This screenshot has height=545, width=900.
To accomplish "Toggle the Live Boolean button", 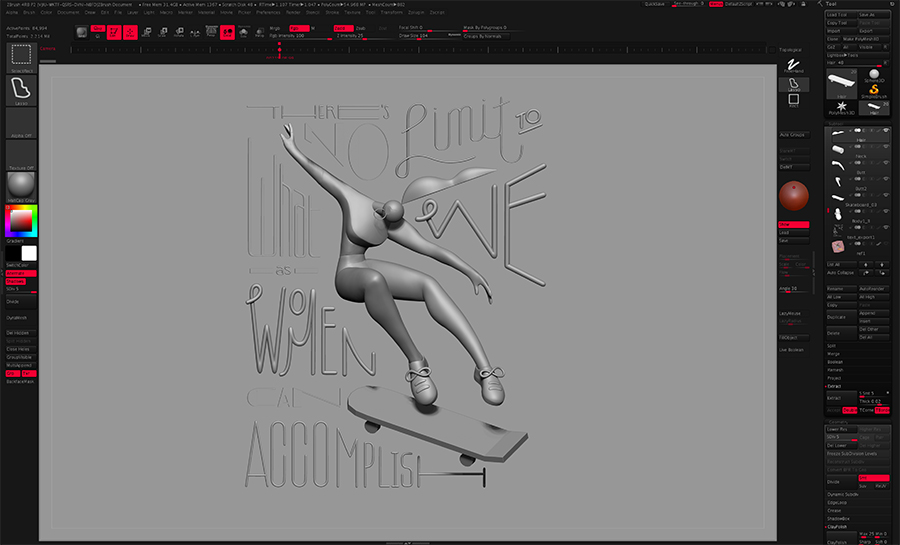I will (794, 350).
